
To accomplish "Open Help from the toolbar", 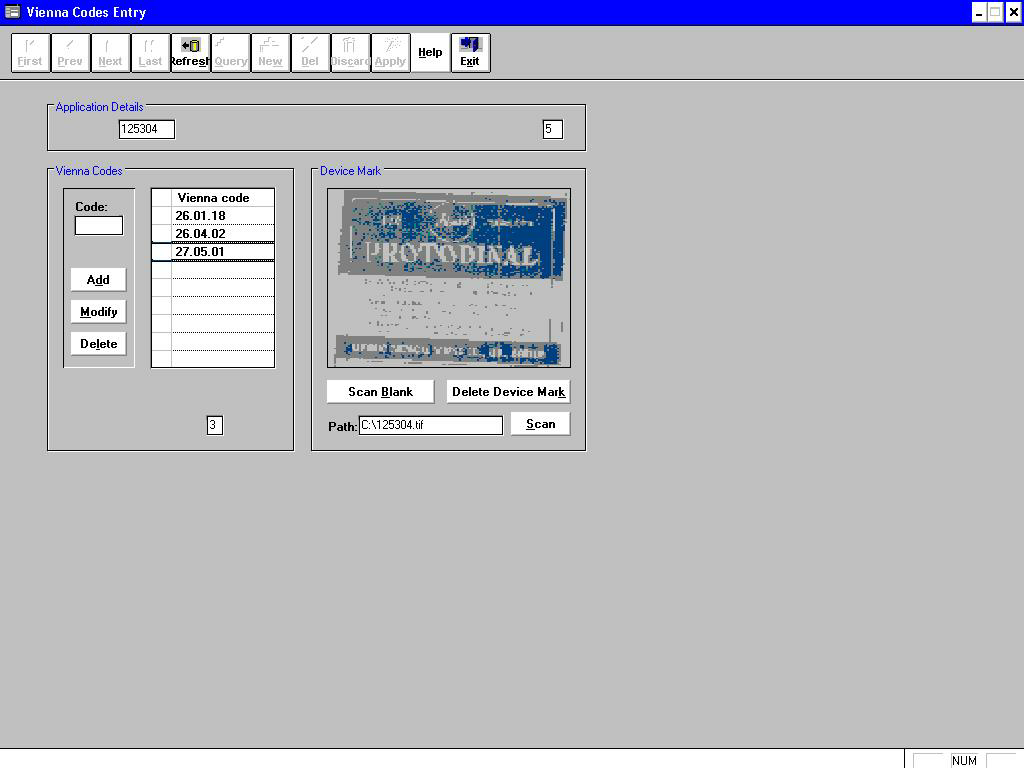I will 430,53.
